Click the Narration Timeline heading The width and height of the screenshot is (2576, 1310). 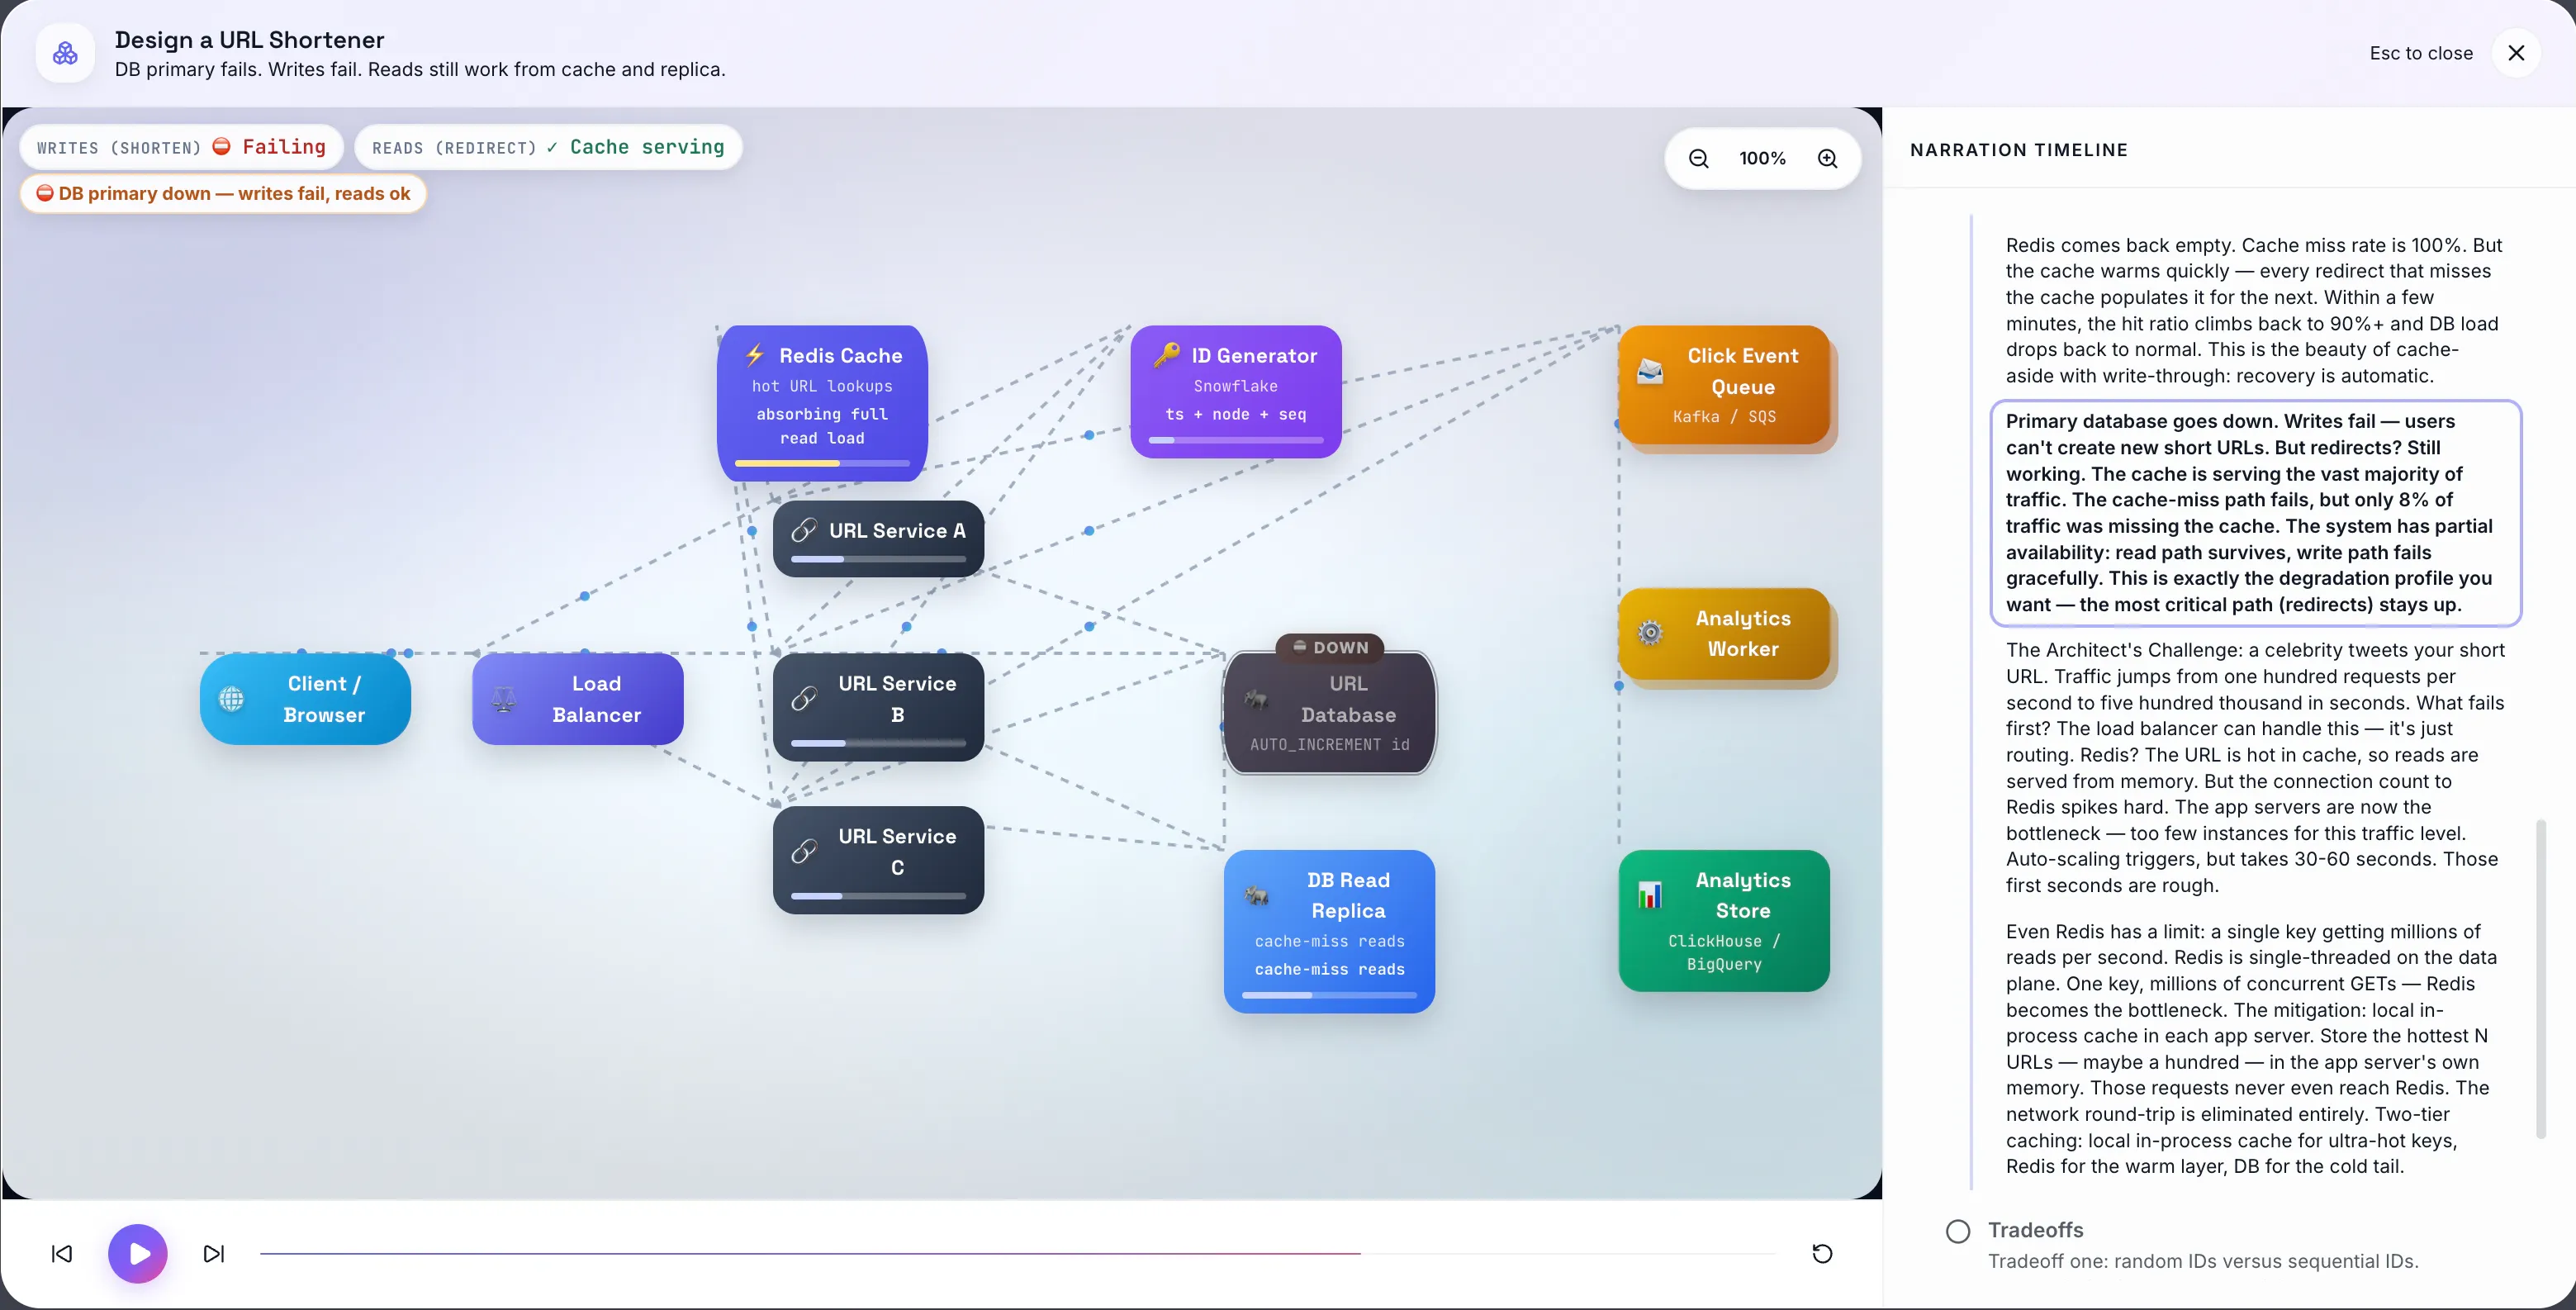tap(2018, 150)
